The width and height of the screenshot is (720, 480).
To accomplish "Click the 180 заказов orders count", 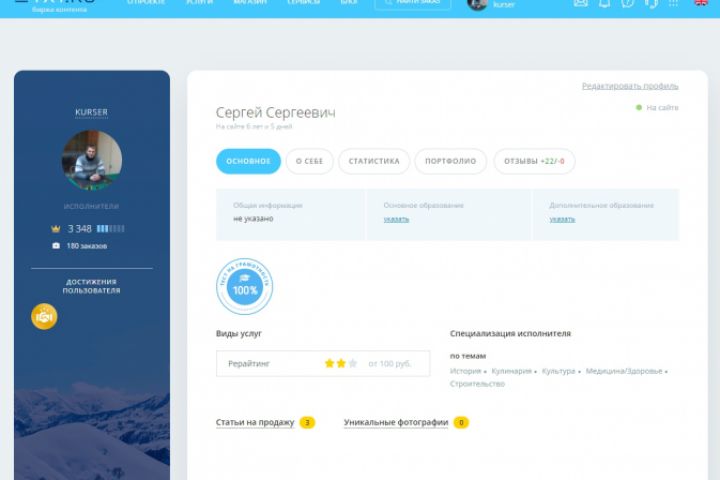I will point(87,246).
